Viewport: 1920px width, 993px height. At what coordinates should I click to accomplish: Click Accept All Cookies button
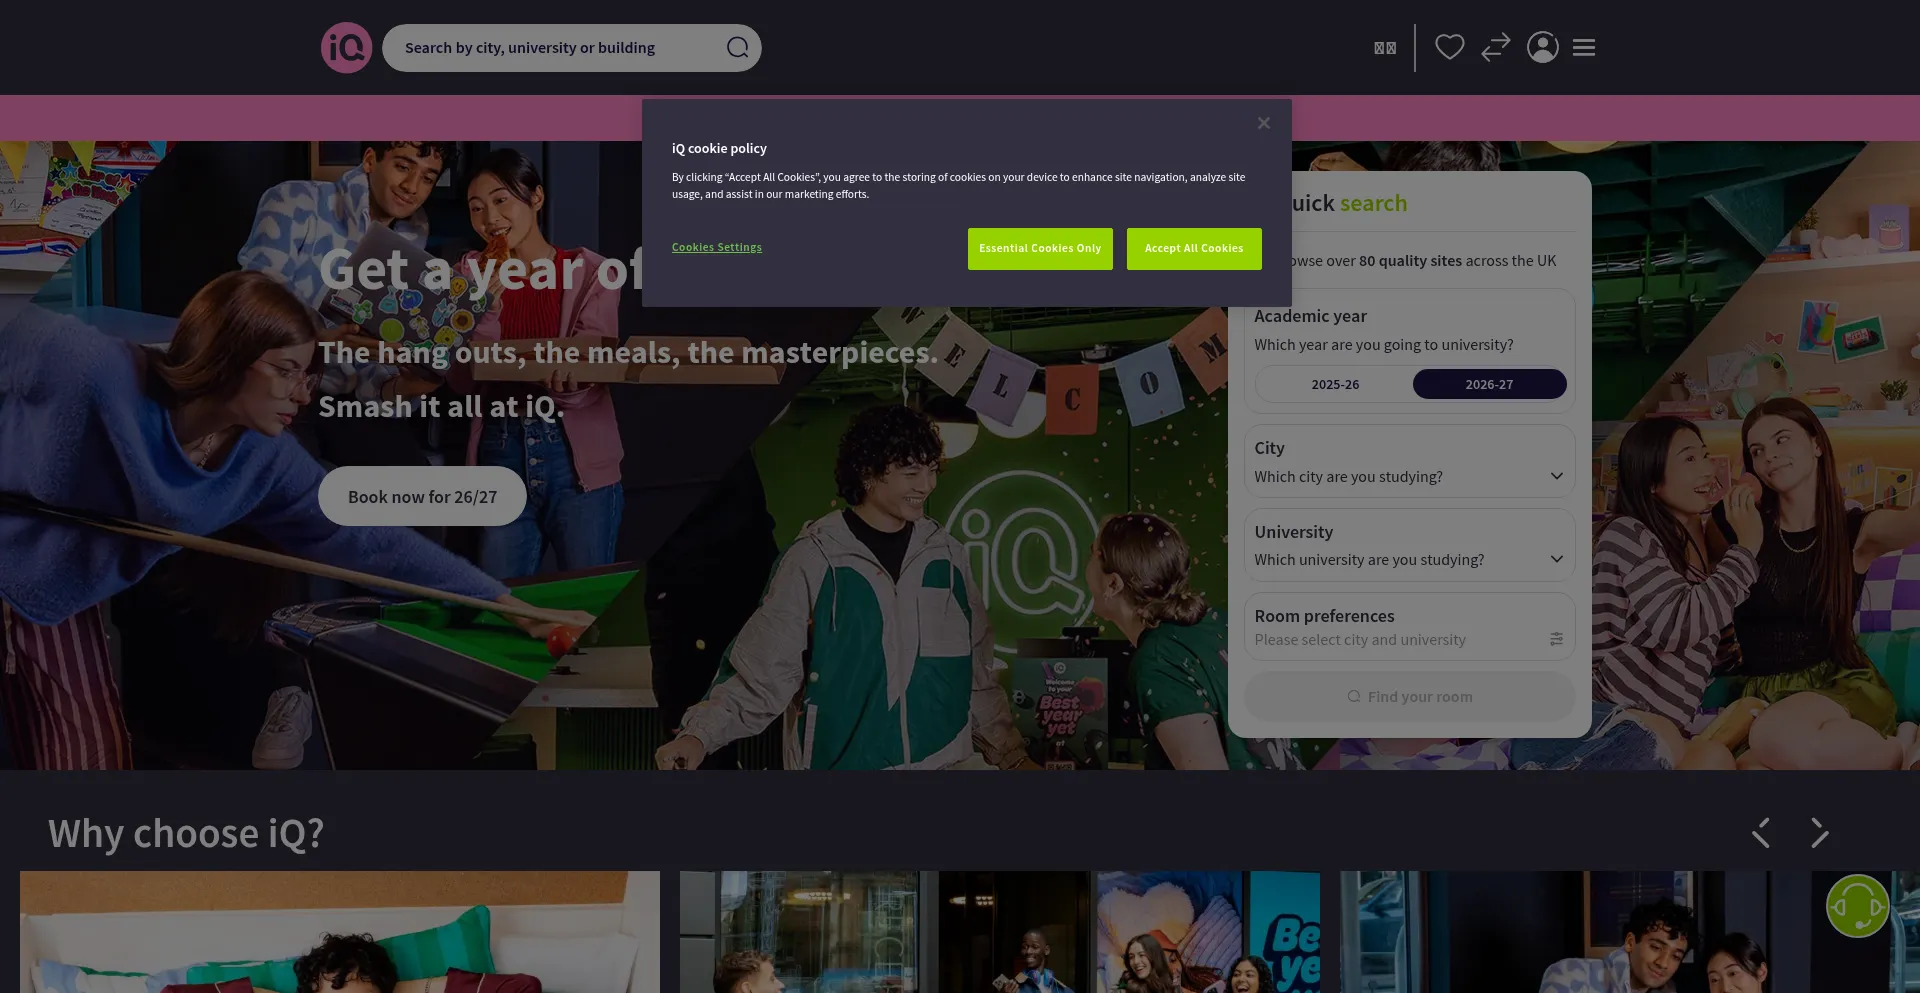(x=1193, y=249)
